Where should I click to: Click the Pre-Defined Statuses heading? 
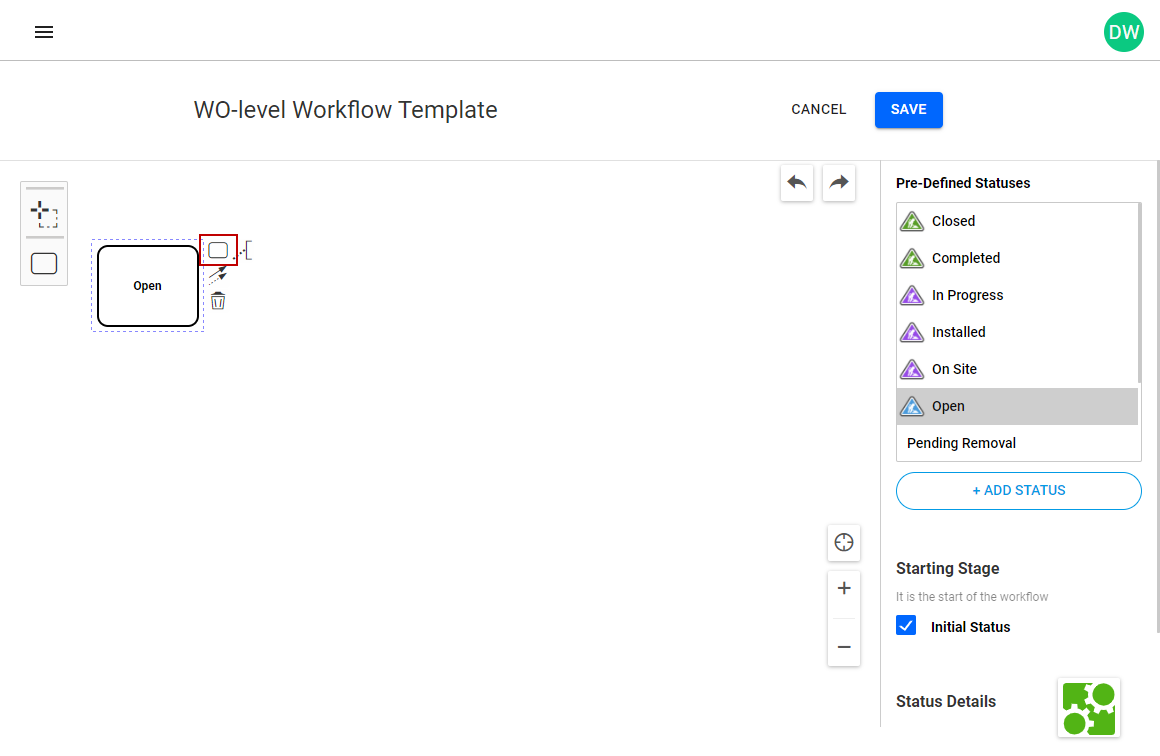pos(962,183)
